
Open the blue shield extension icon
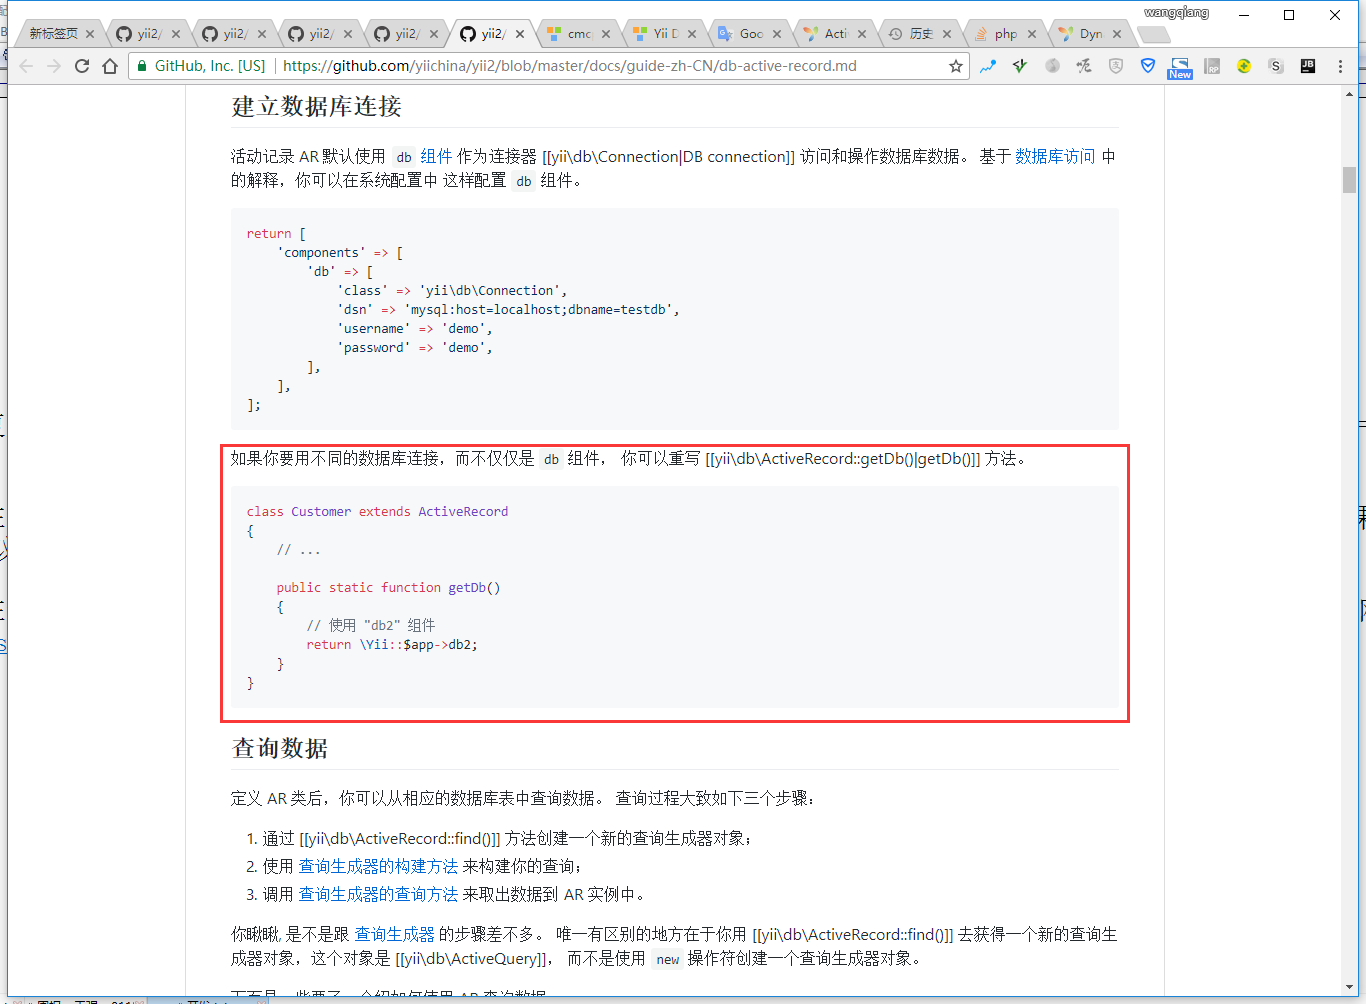(1148, 66)
